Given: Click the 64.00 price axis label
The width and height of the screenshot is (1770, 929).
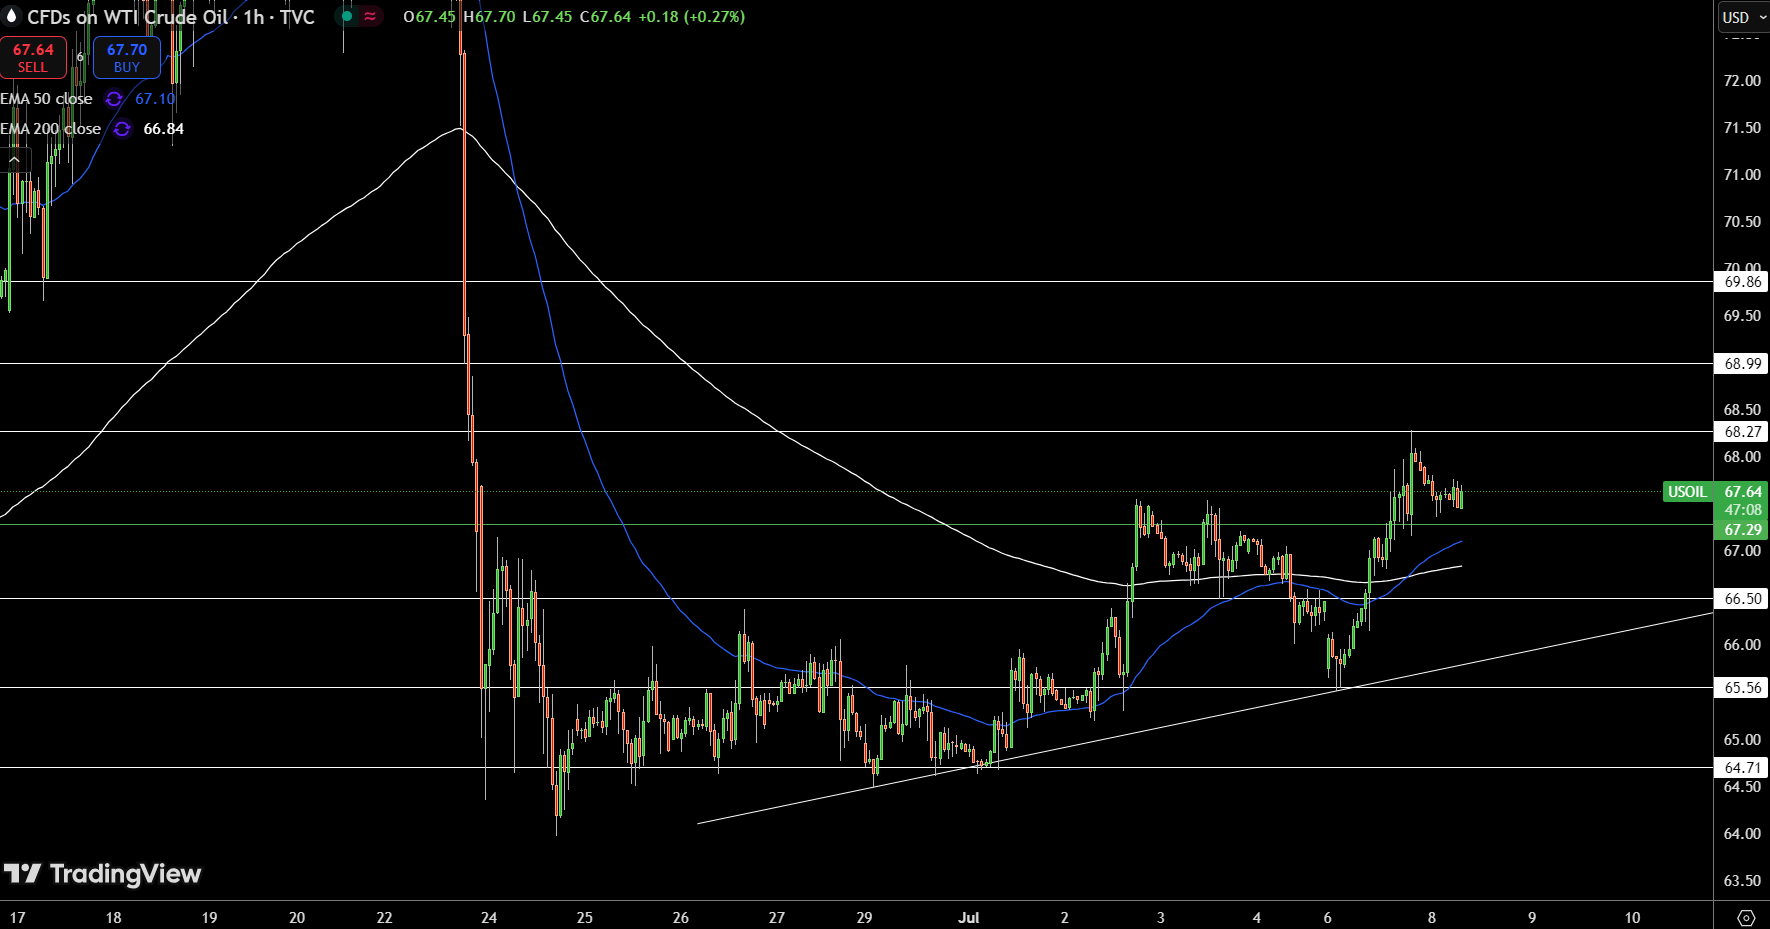Looking at the screenshot, I should pyautogui.click(x=1742, y=834).
